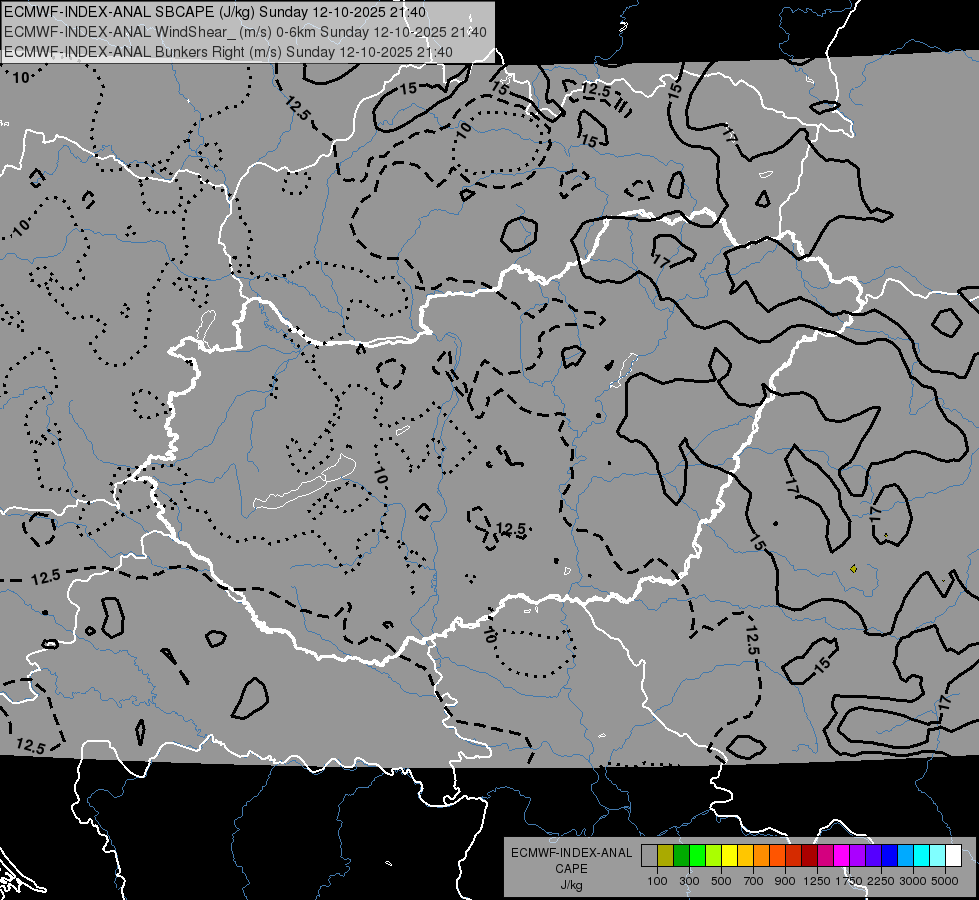979x900 pixels.
Task: Click the legend value 100
Action: coord(657,881)
